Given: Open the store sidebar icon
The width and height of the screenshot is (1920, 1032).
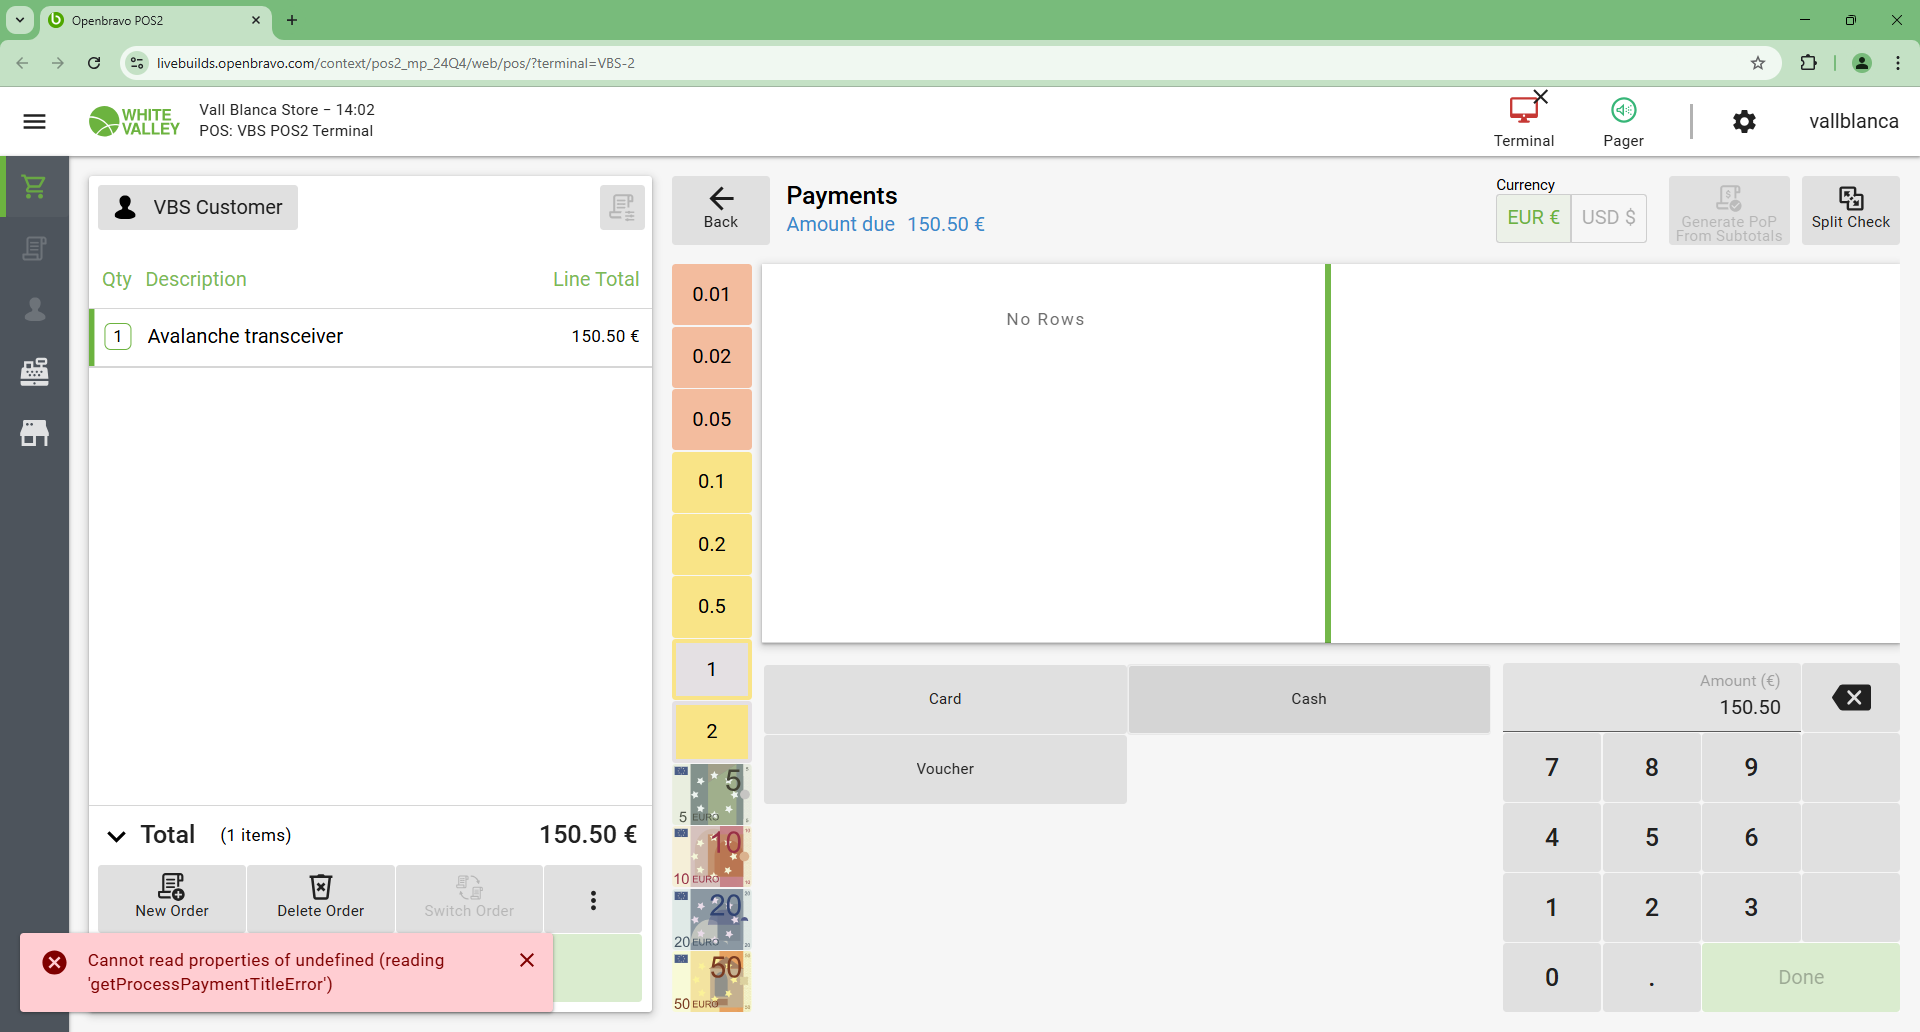Looking at the screenshot, I should [34, 433].
